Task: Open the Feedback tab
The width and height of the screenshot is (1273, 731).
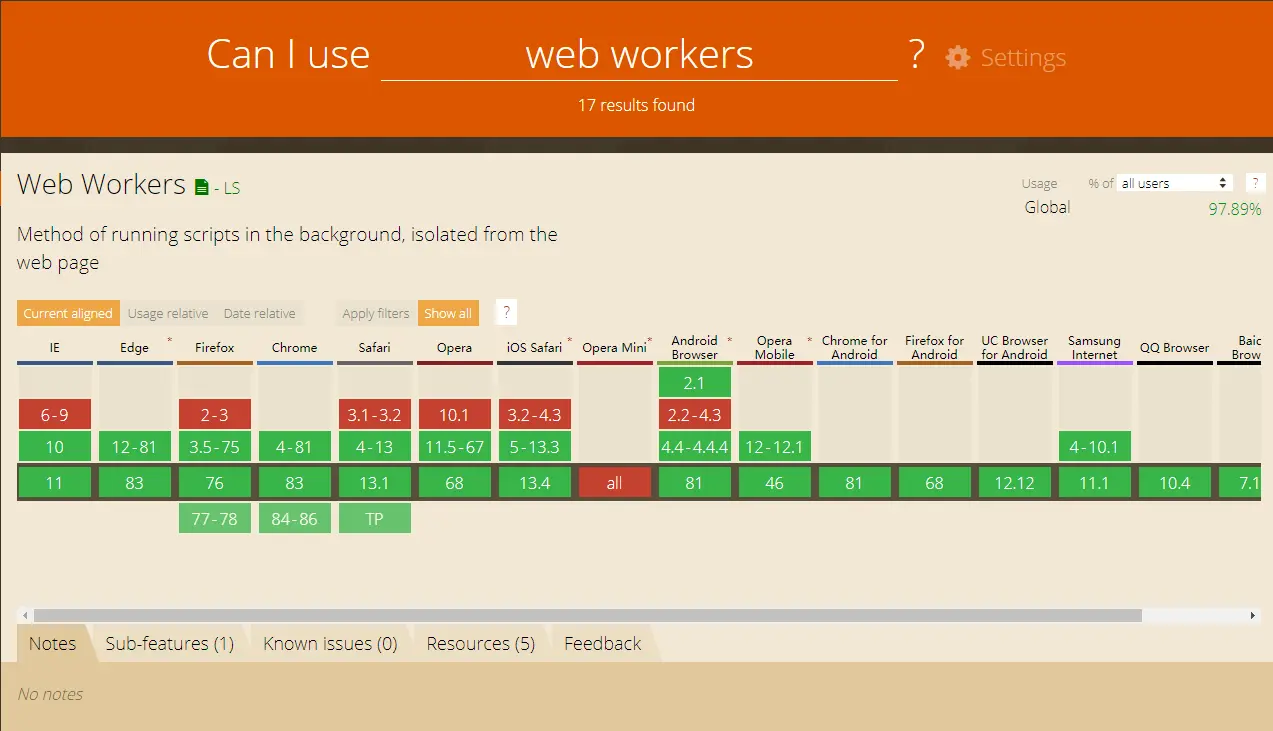Action: [x=603, y=643]
